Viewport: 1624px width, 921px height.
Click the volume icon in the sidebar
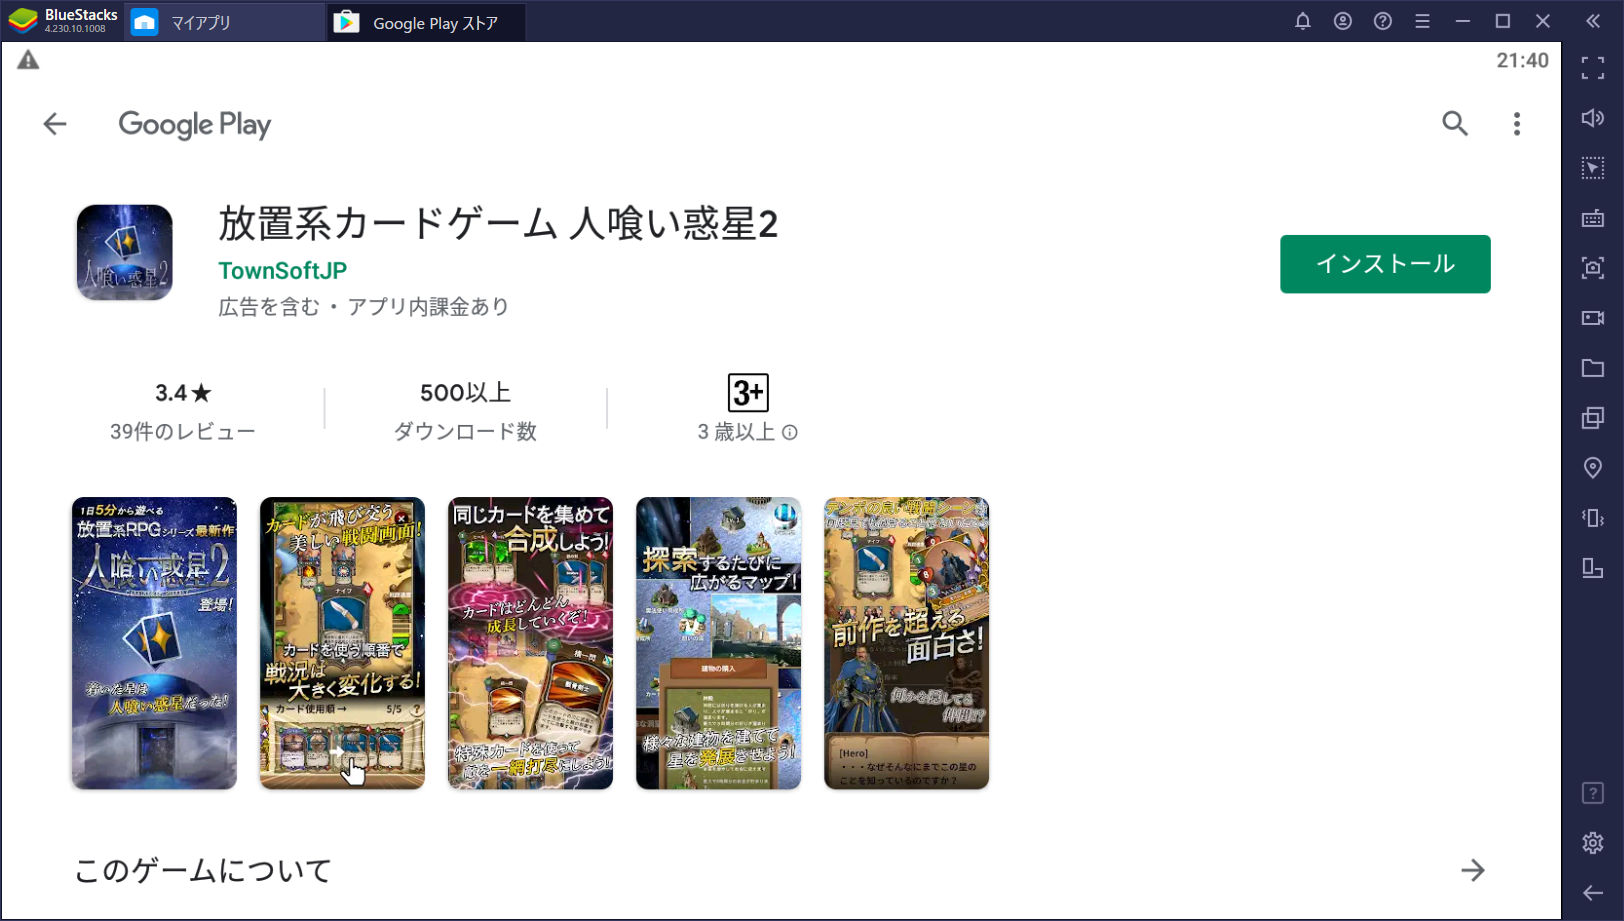pos(1593,118)
